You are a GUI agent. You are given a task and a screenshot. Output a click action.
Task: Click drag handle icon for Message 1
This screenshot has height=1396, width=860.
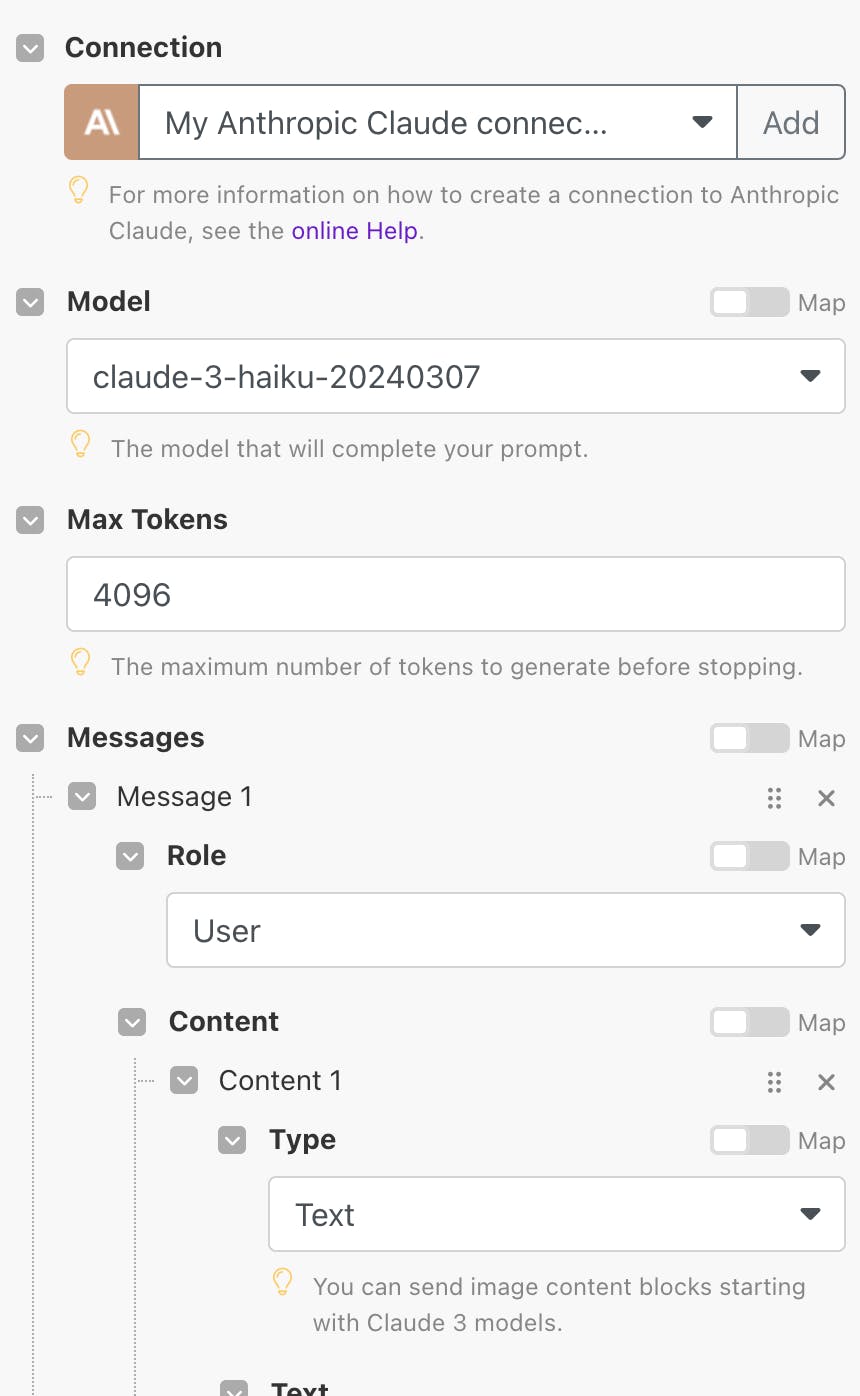point(773,798)
